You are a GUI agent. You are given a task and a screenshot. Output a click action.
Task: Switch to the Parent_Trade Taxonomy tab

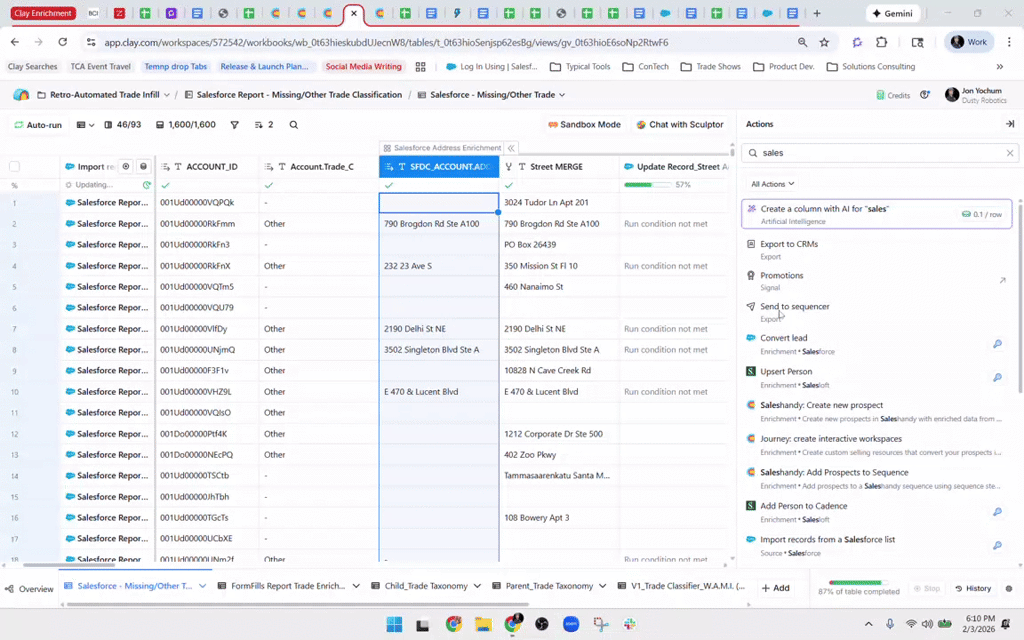[x=549, y=587]
